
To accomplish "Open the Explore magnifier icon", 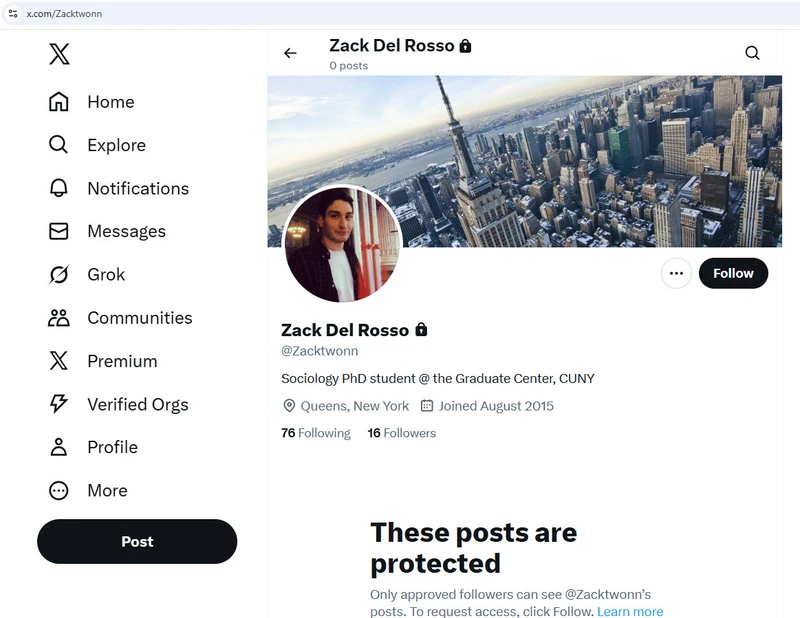I will pyautogui.click(x=59, y=145).
